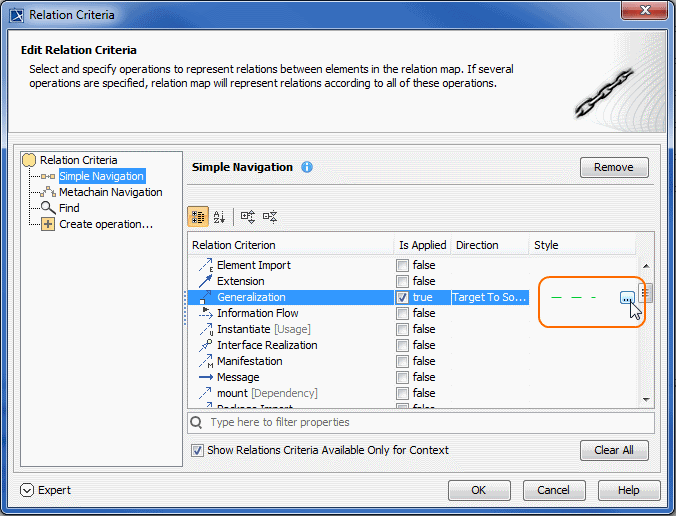Click the Element Import relation icon
Screen dimensions: 676x516
(x=206, y=265)
